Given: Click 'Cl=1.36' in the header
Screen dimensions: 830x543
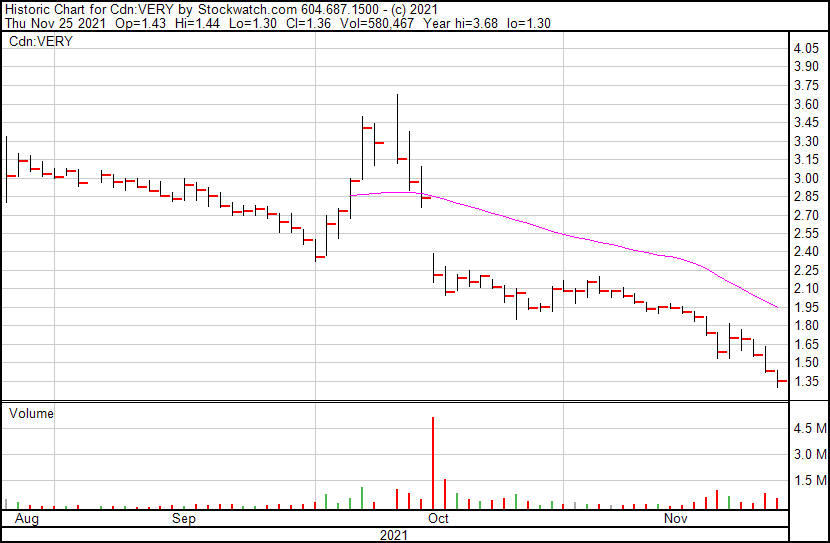Looking at the screenshot, I should point(309,23).
